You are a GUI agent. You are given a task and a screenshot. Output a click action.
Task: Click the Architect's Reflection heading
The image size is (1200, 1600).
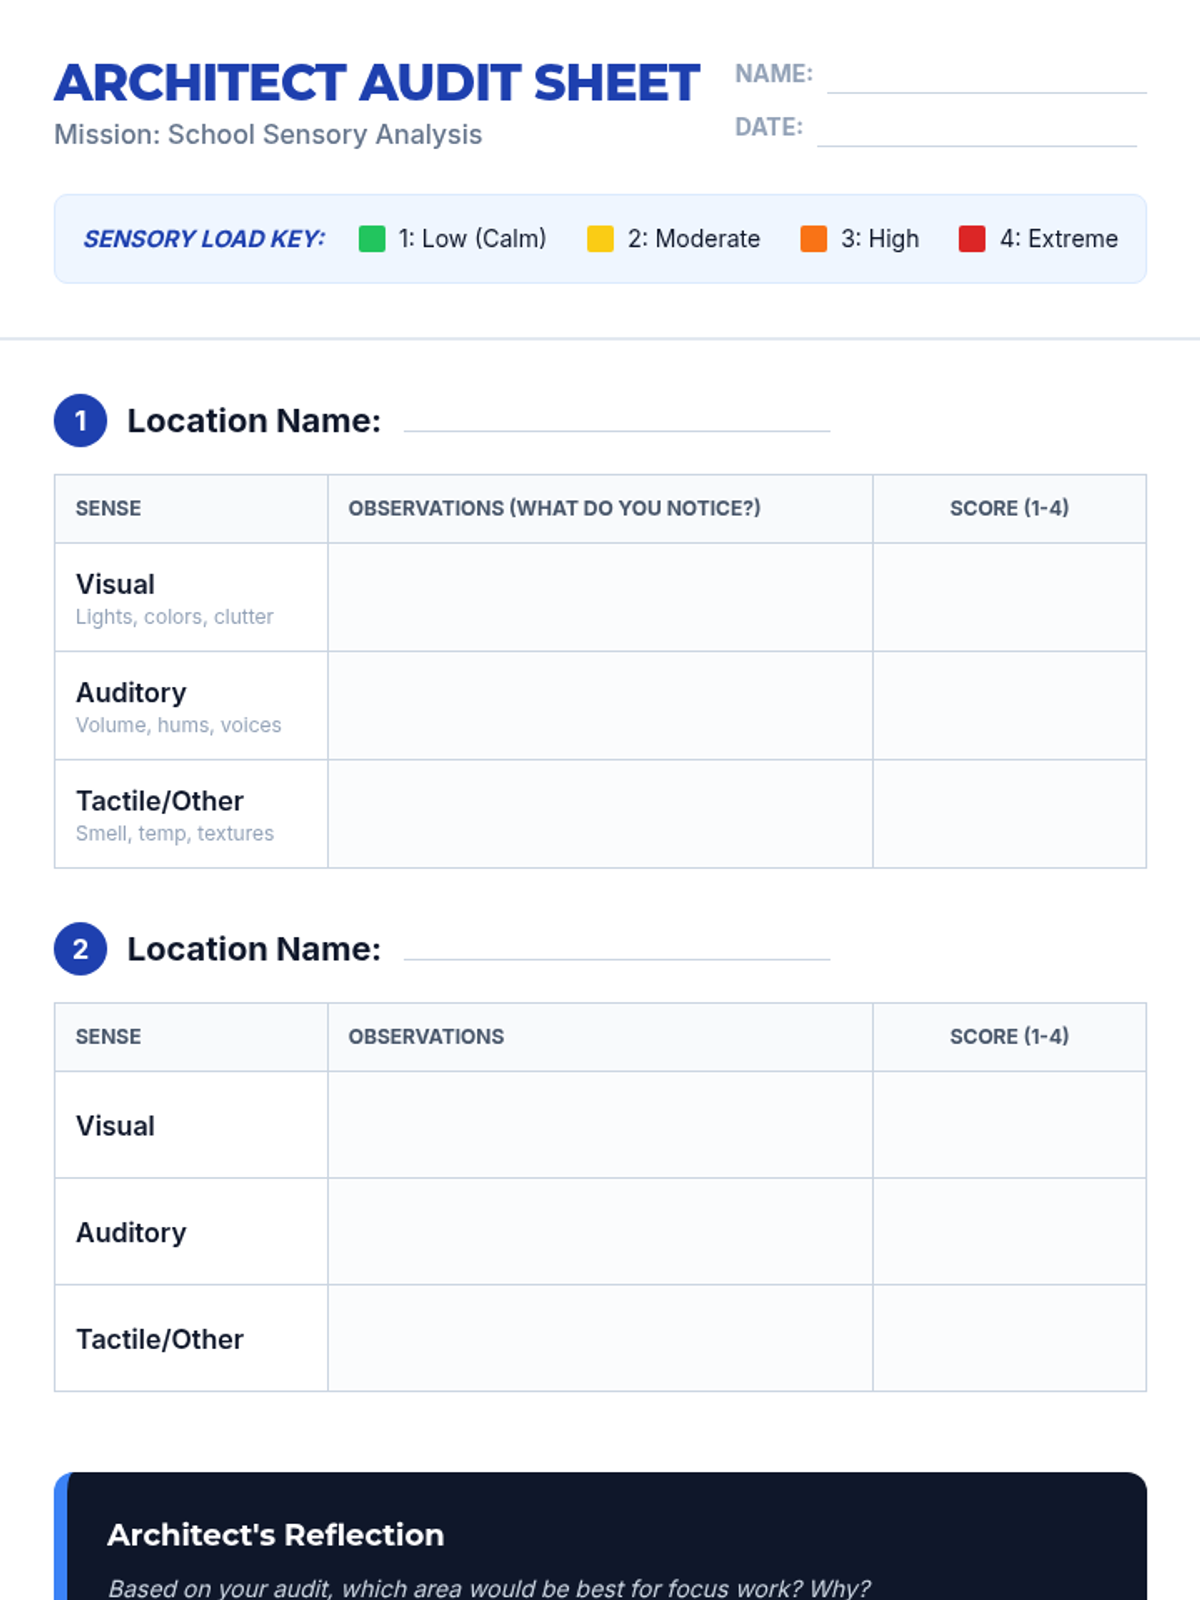(x=276, y=1535)
